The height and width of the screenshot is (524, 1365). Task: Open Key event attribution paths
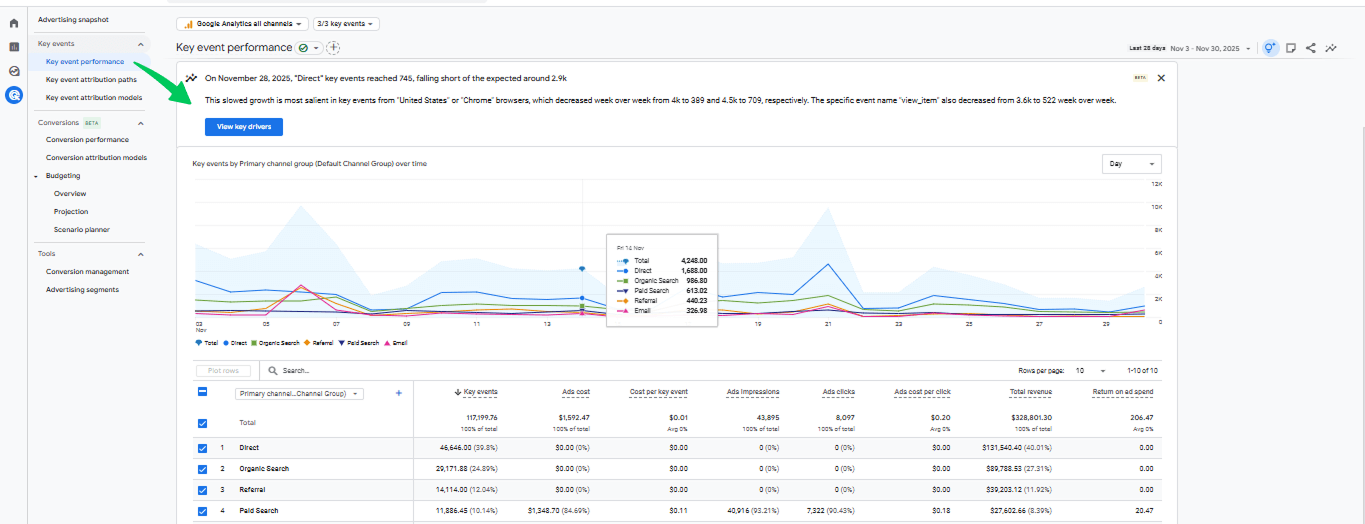[91, 80]
